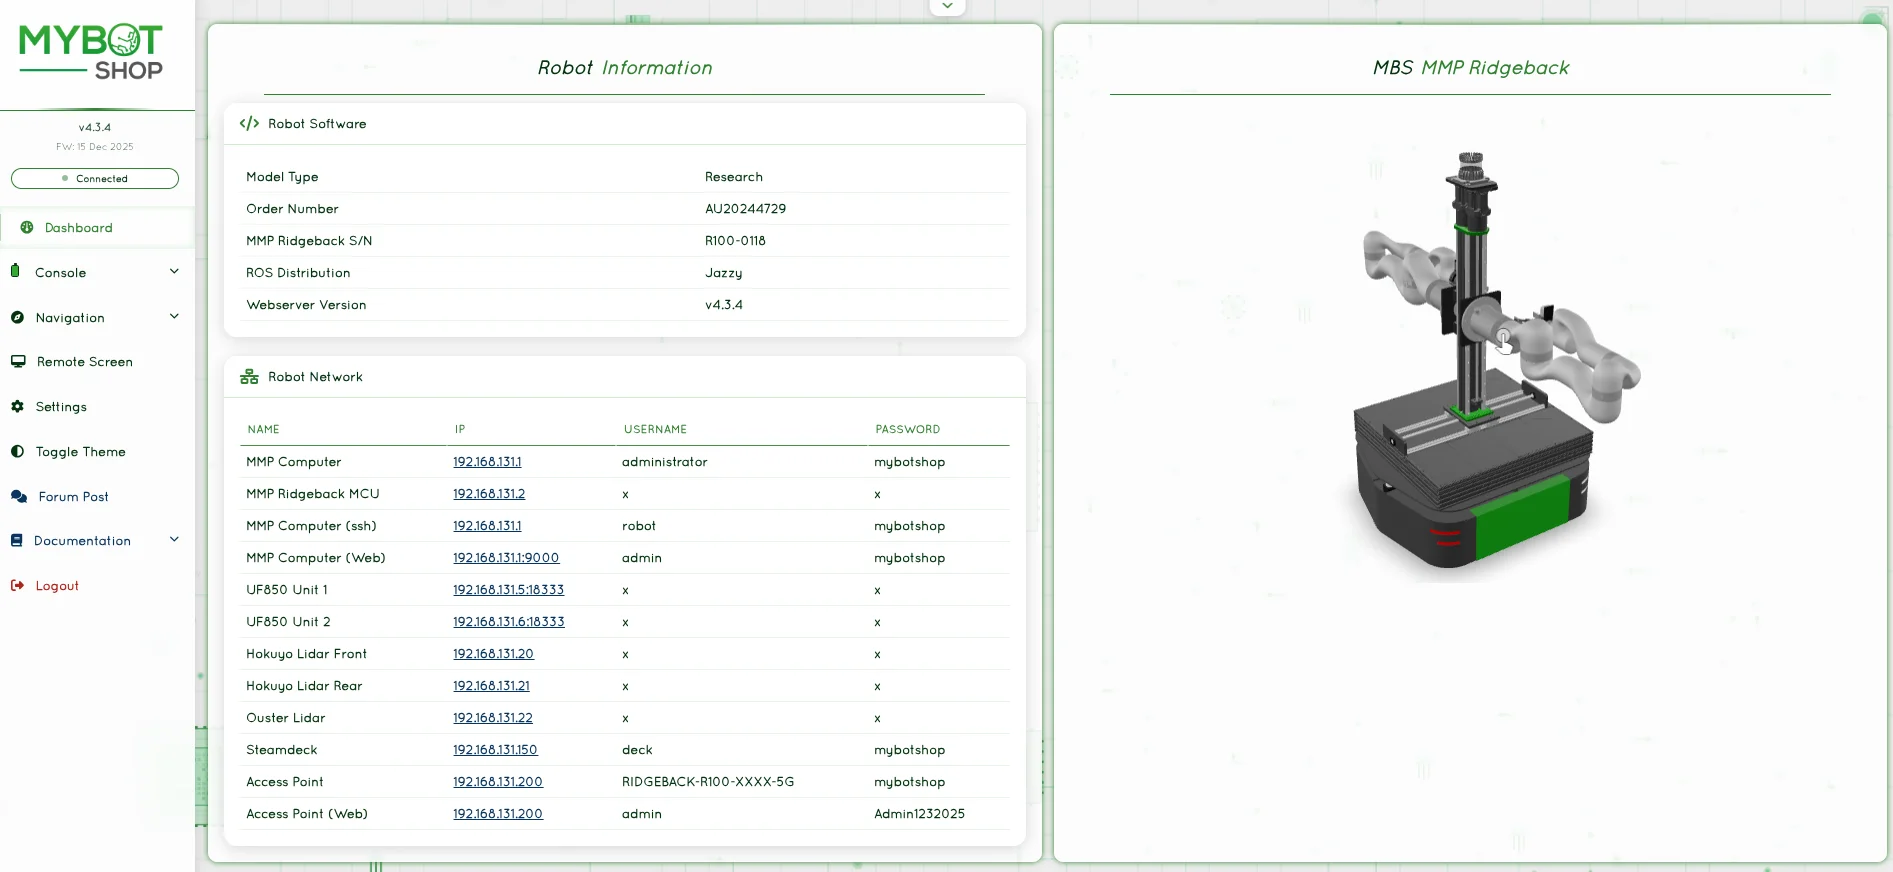Click the Console battery-shaped icon
Screen dimensions: 1893x872
[x=15, y=271]
